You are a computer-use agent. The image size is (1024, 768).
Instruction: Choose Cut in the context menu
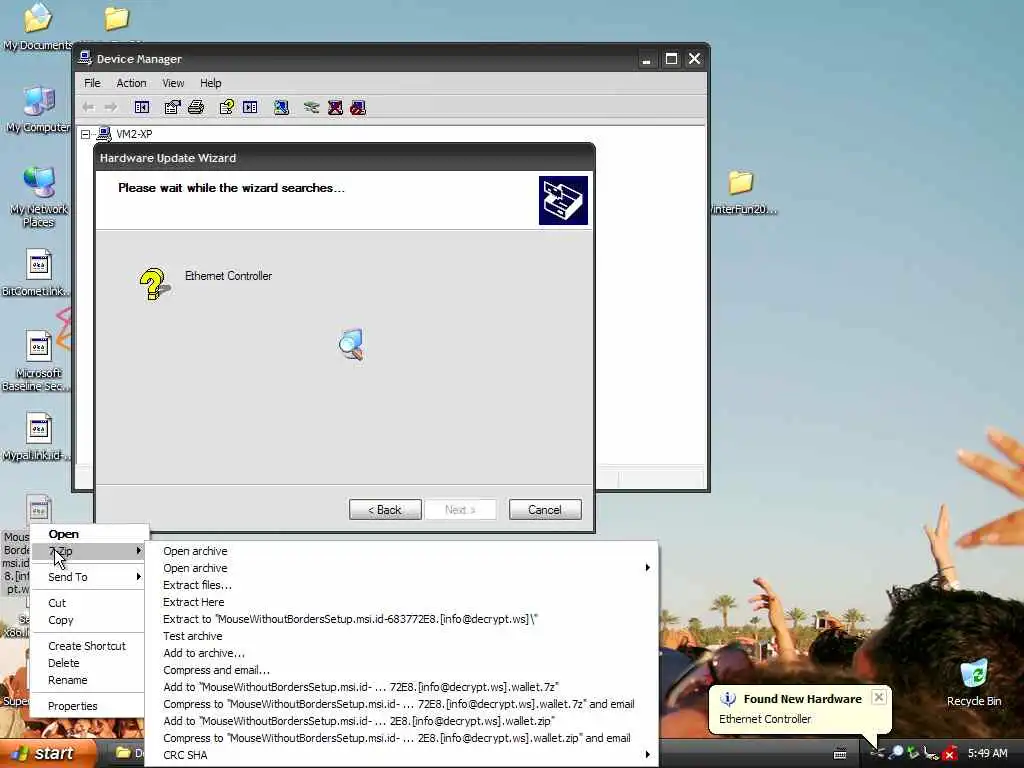pos(88,603)
